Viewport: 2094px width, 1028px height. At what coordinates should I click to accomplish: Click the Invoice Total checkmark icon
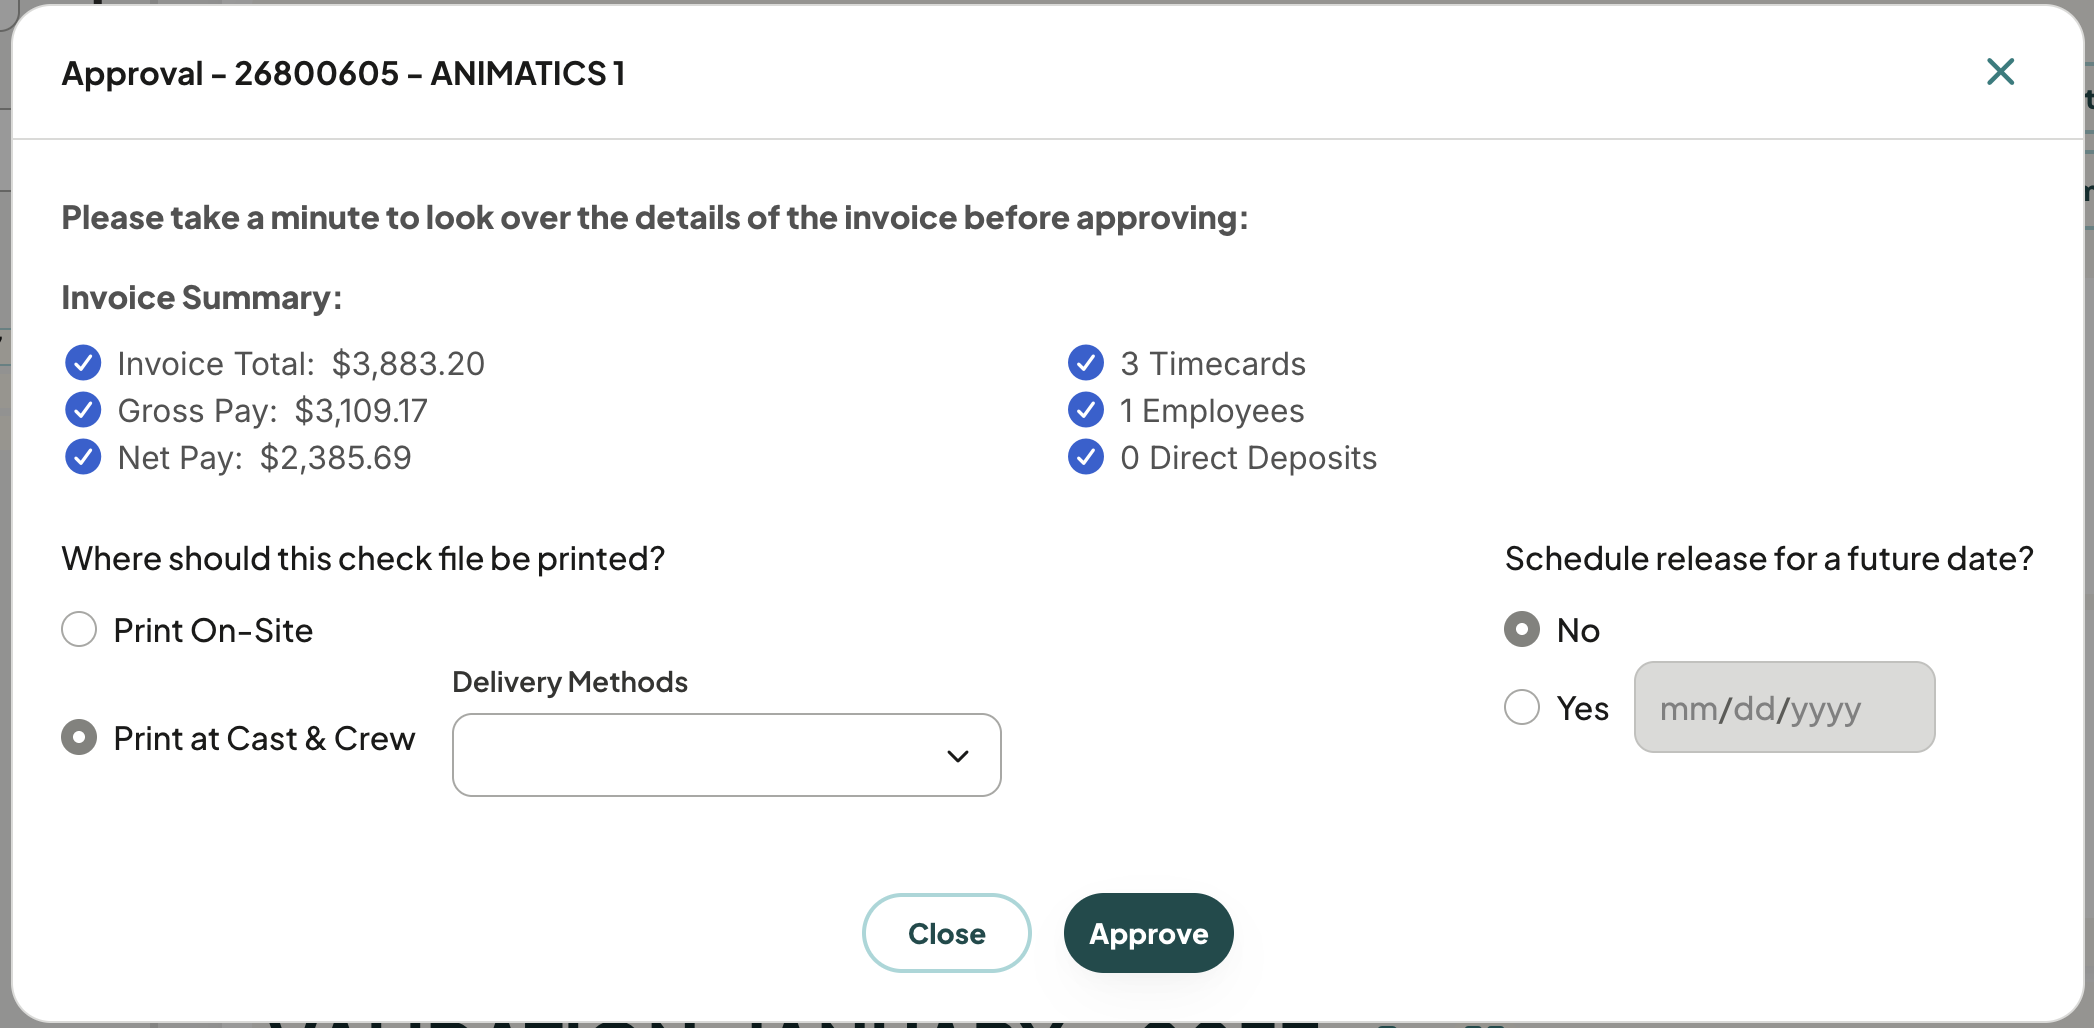click(x=83, y=363)
